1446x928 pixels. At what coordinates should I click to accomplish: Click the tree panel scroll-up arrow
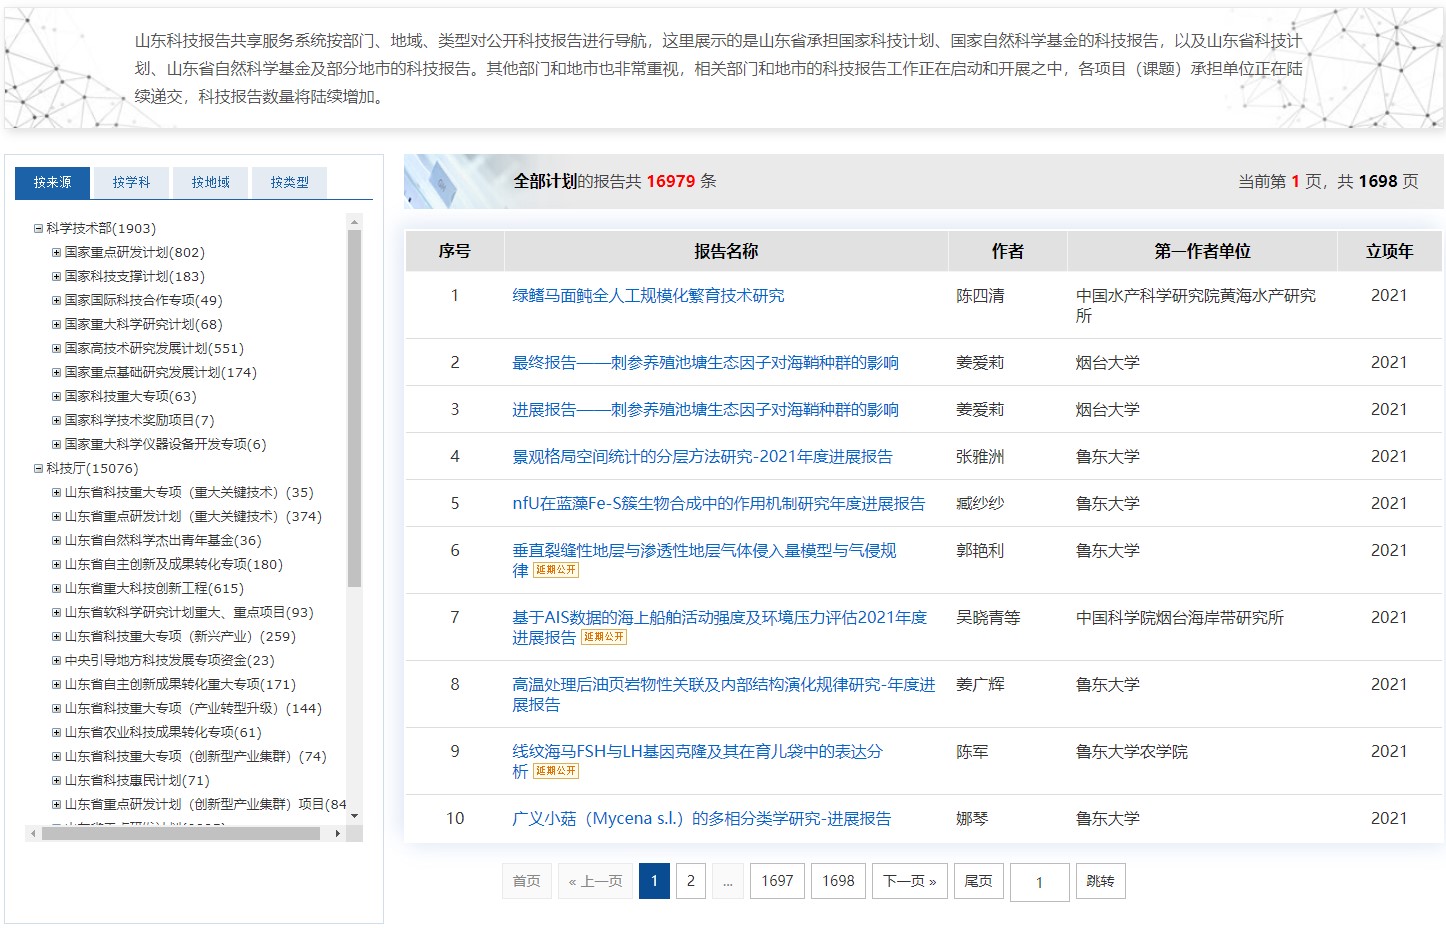coord(354,221)
